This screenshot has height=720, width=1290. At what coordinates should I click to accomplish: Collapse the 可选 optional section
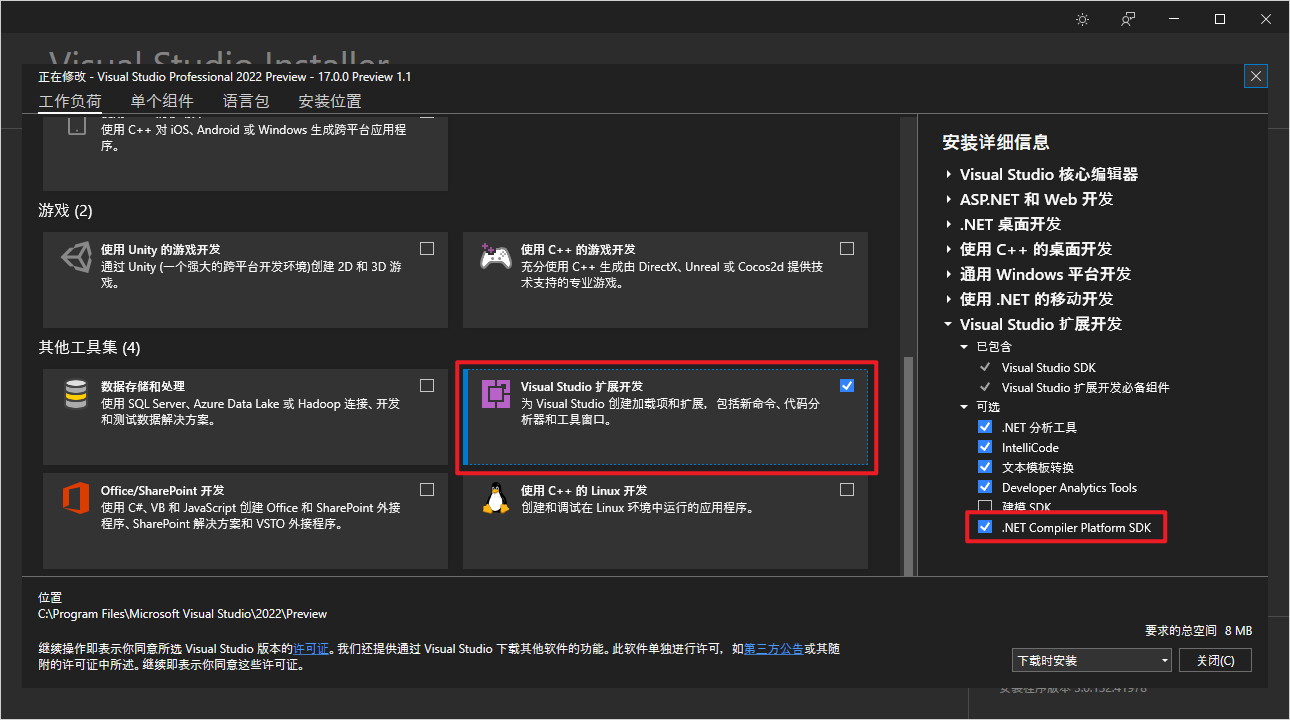(x=965, y=407)
